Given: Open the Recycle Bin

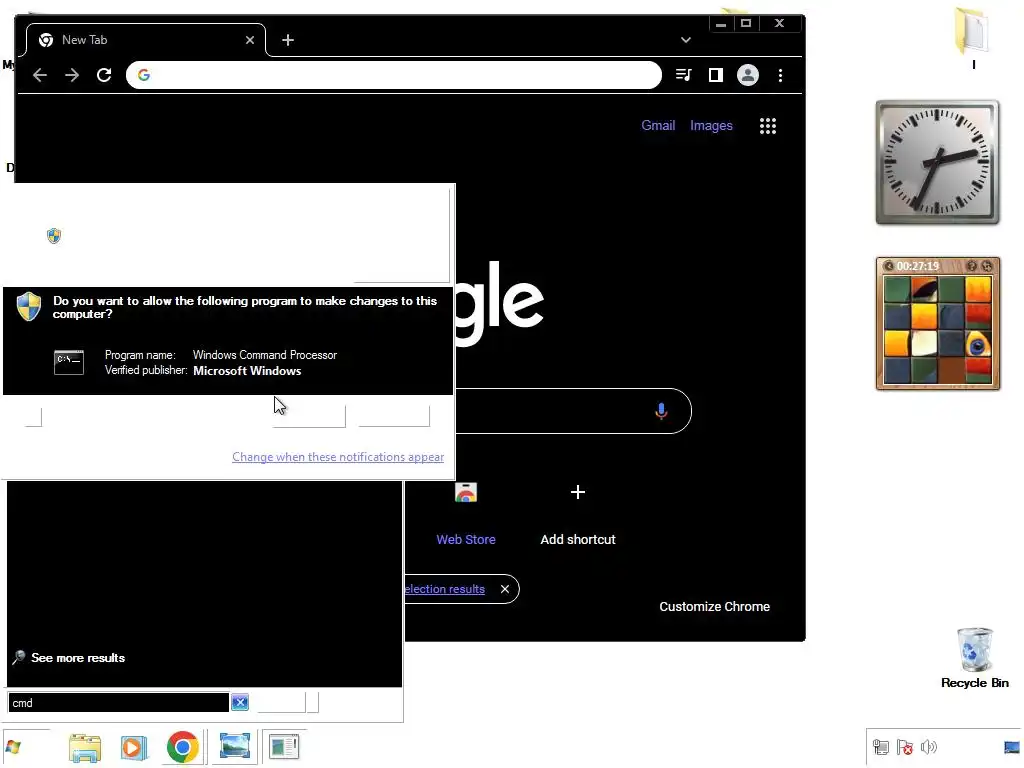Looking at the screenshot, I should click(x=974, y=657).
